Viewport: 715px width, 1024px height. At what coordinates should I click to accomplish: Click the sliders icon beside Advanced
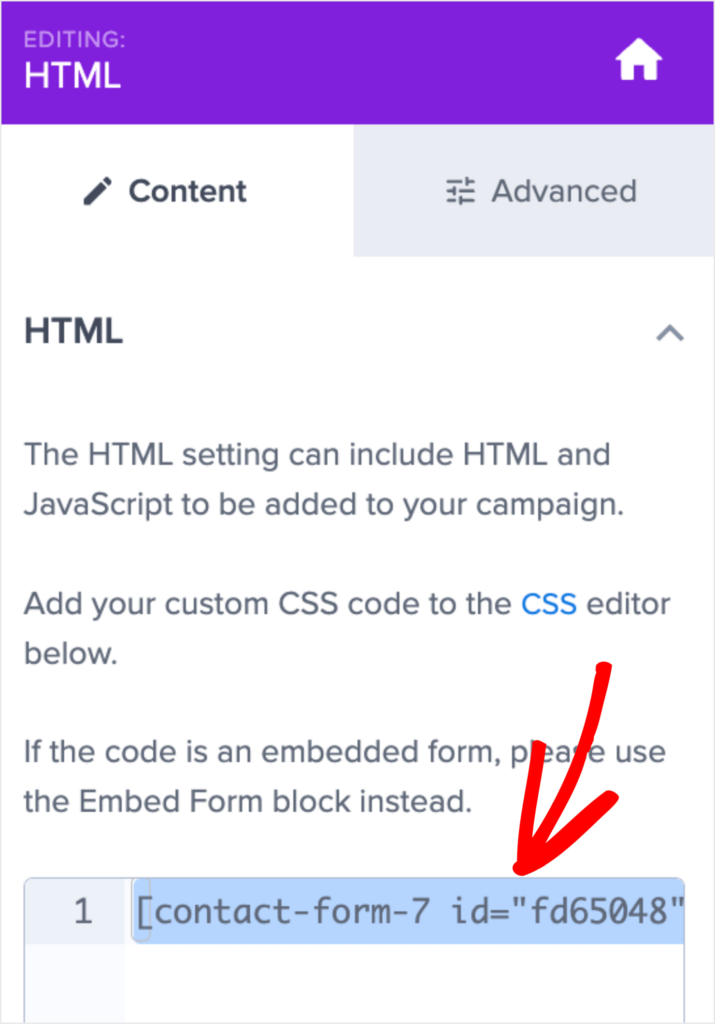(x=460, y=191)
